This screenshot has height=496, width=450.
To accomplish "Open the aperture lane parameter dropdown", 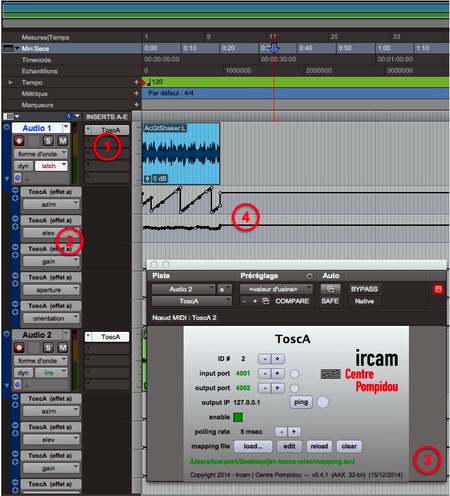I will tap(51, 290).
